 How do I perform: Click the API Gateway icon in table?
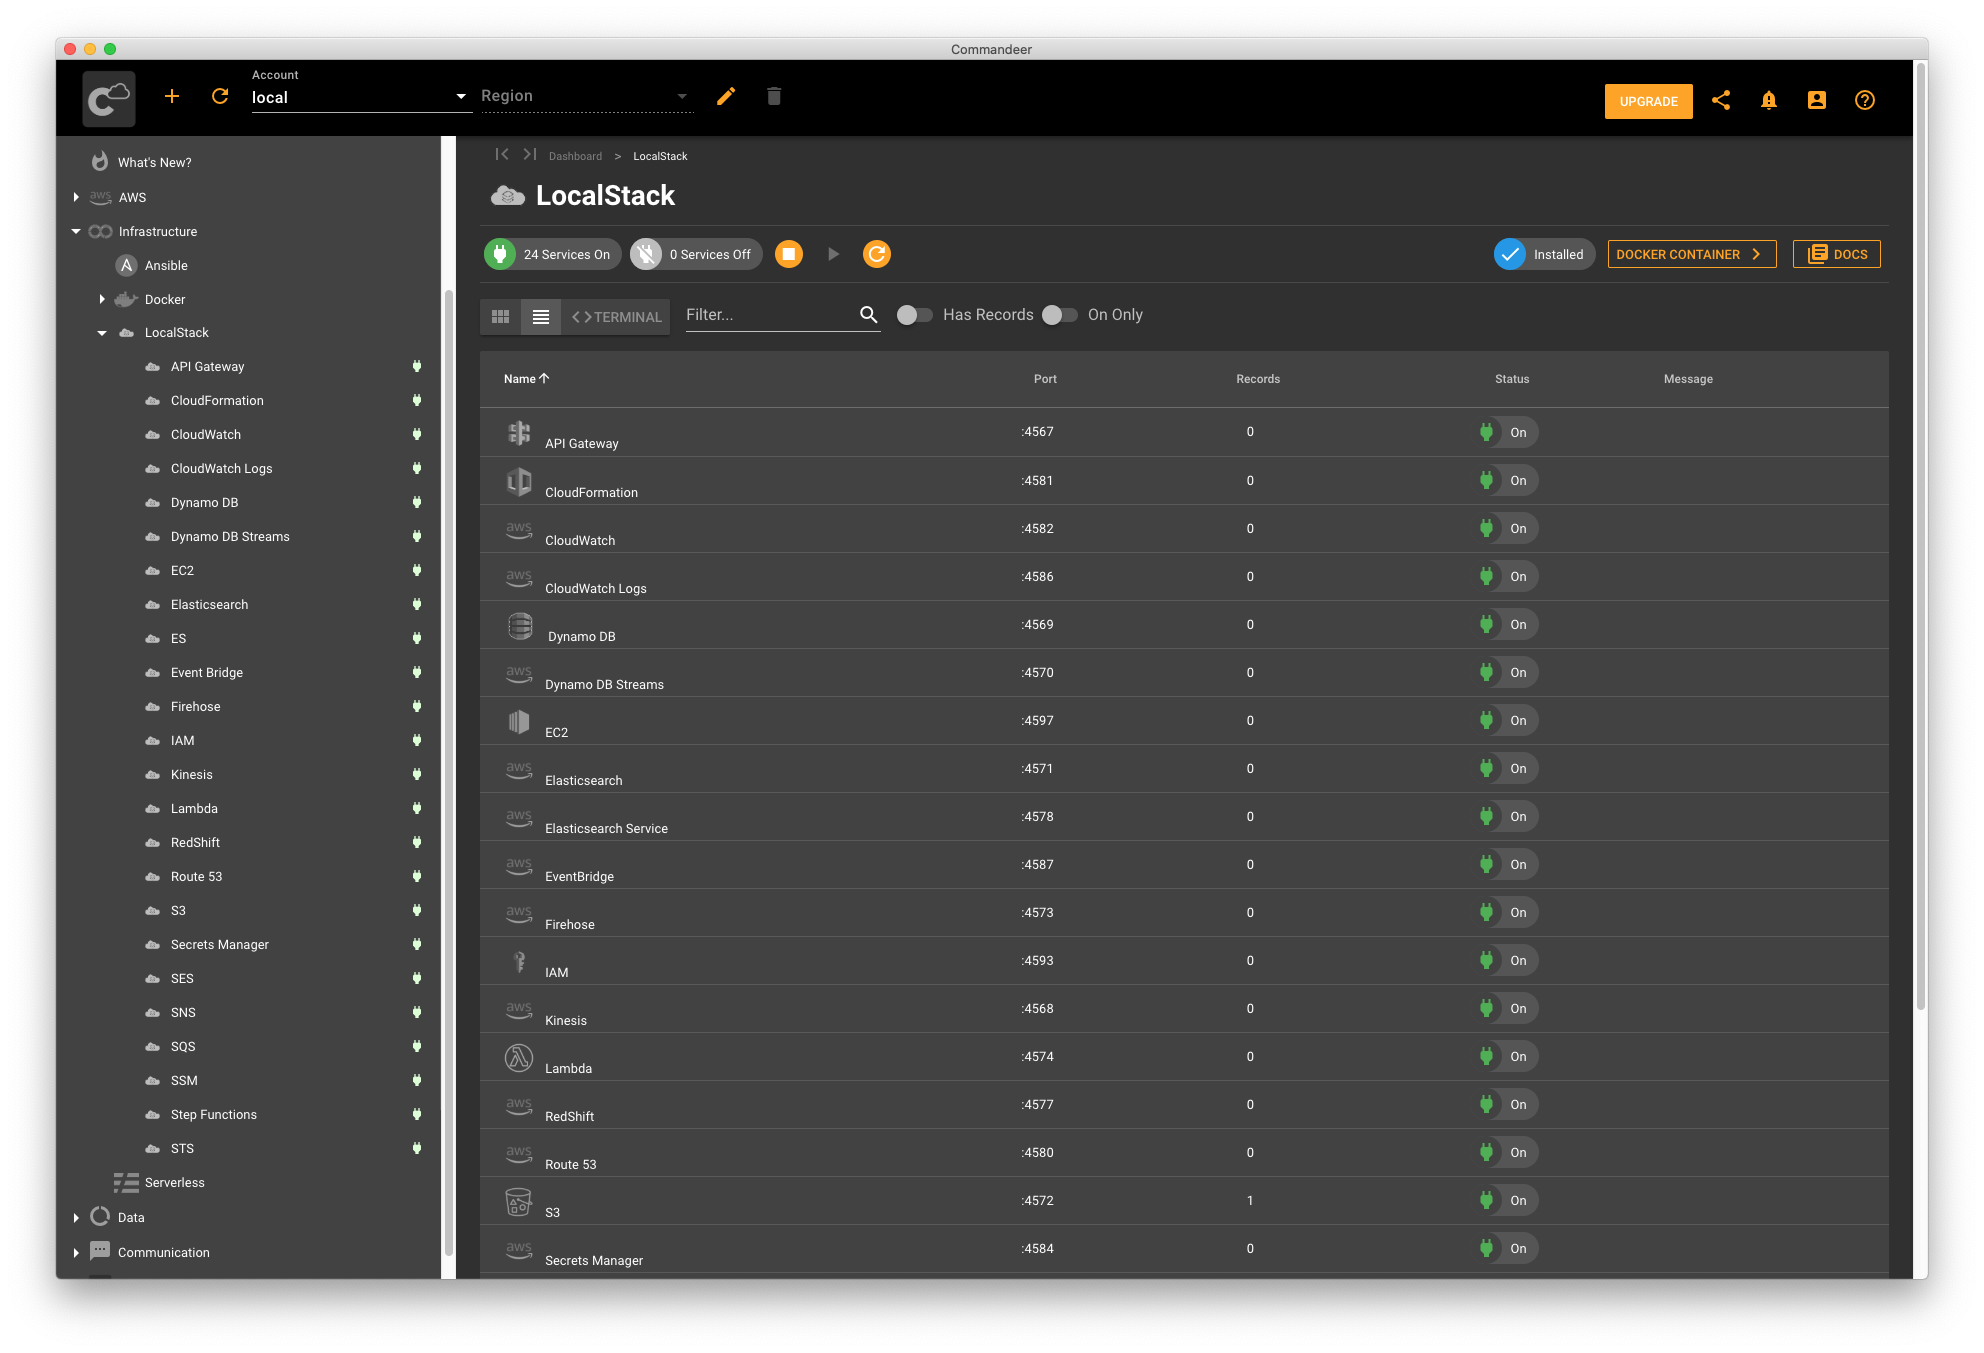tap(519, 433)
